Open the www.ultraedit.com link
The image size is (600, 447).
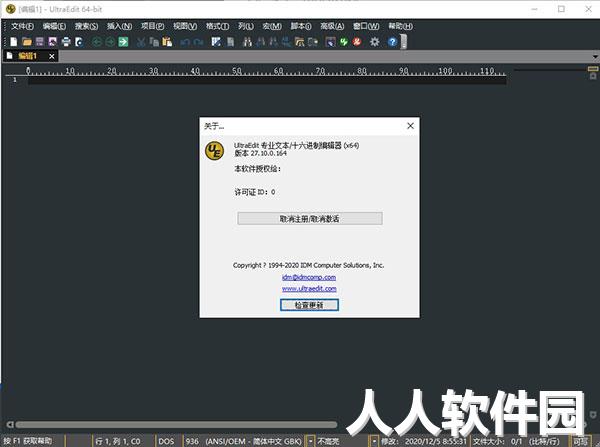point(309,289)
